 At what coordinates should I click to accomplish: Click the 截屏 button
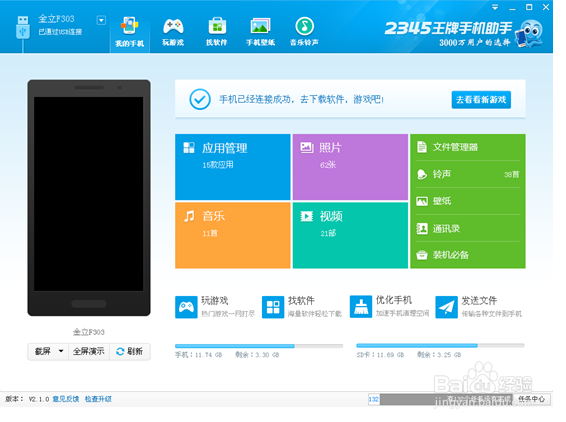[43, 351]
